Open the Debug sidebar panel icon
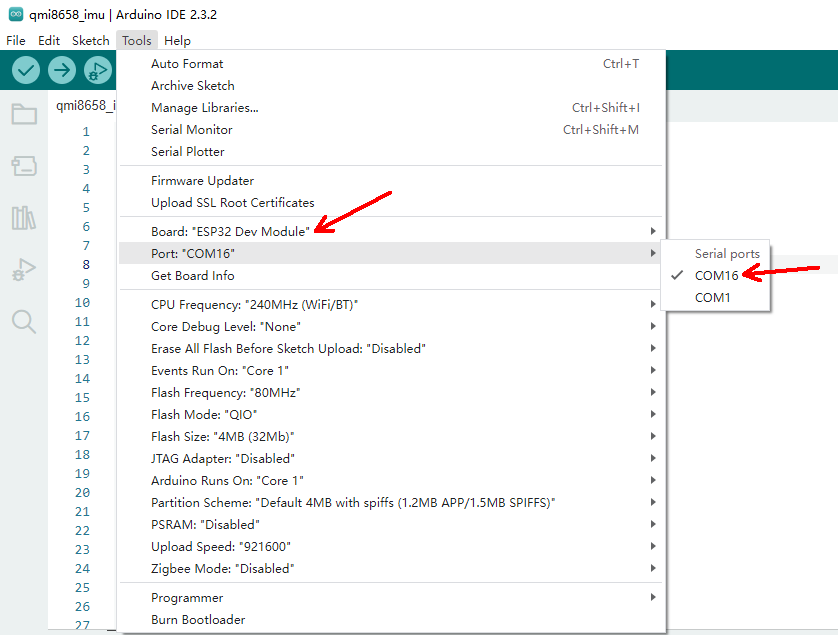The image size is (838, 635). pos(24,269)
